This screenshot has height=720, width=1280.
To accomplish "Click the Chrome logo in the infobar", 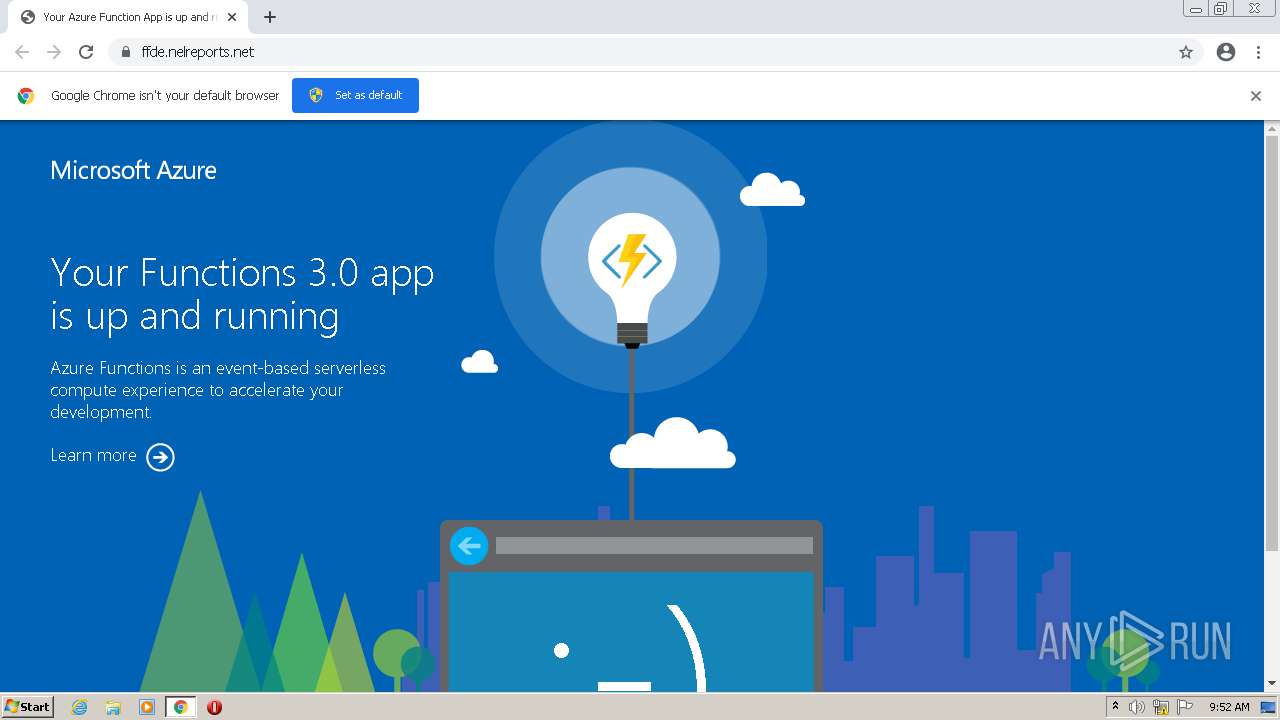I will click(x=26, y=96).
